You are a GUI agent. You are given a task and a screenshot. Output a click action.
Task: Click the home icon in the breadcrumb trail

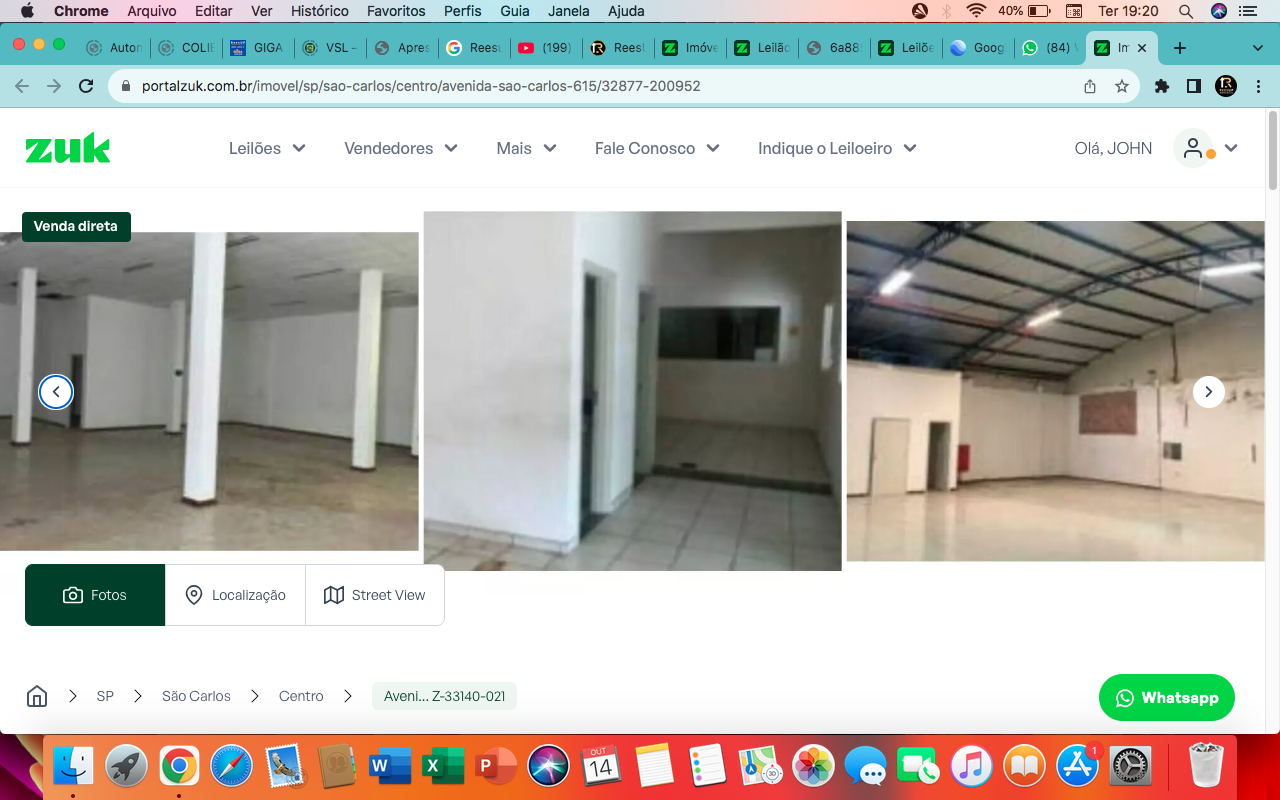[37, 695]
